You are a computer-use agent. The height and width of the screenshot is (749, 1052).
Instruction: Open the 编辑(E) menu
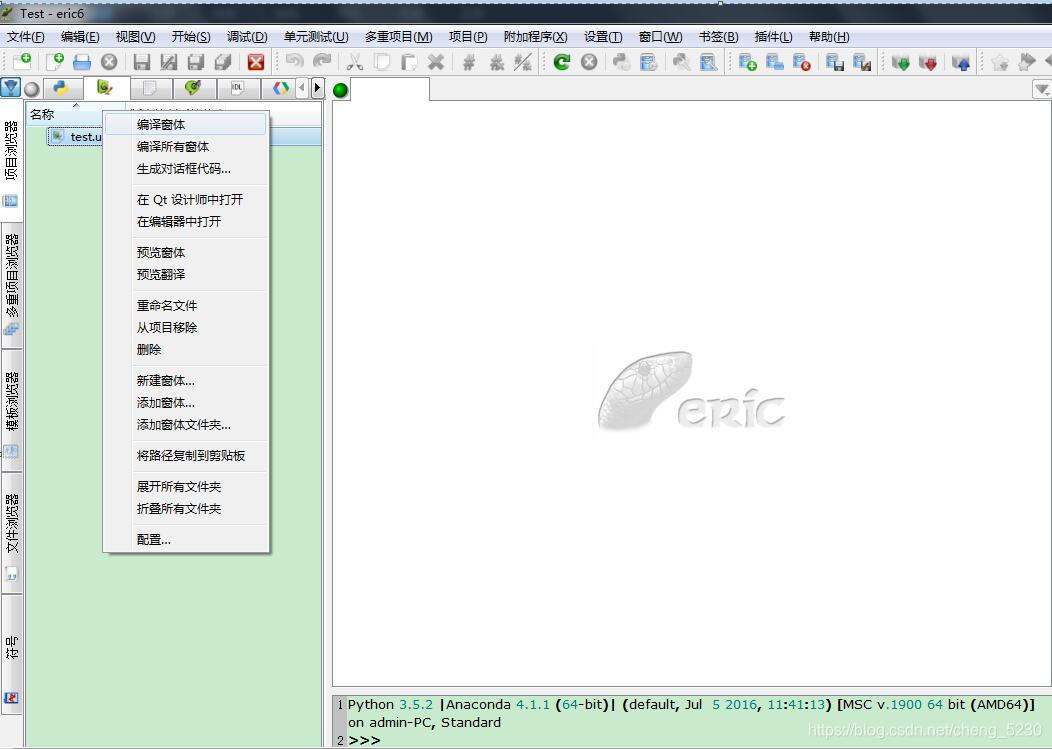pos(80,37)
